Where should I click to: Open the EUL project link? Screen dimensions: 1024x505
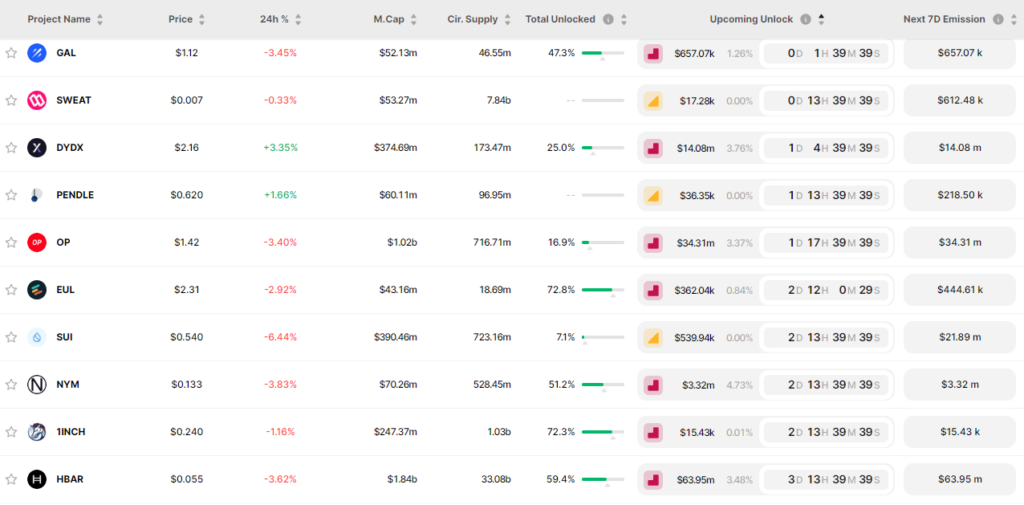point(66,290)
